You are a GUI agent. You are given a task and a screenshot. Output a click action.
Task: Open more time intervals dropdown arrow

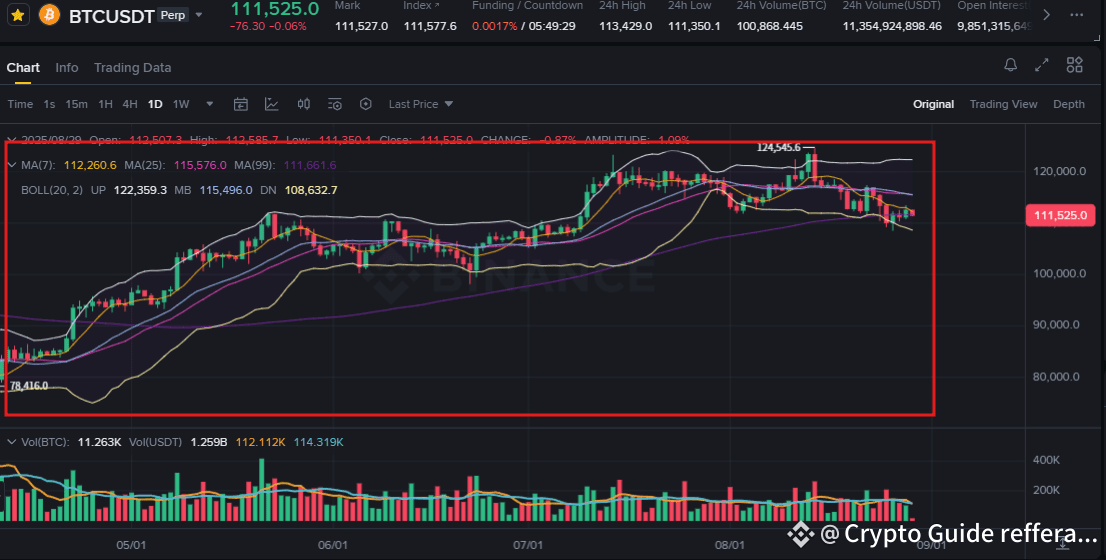pos(209,104)
